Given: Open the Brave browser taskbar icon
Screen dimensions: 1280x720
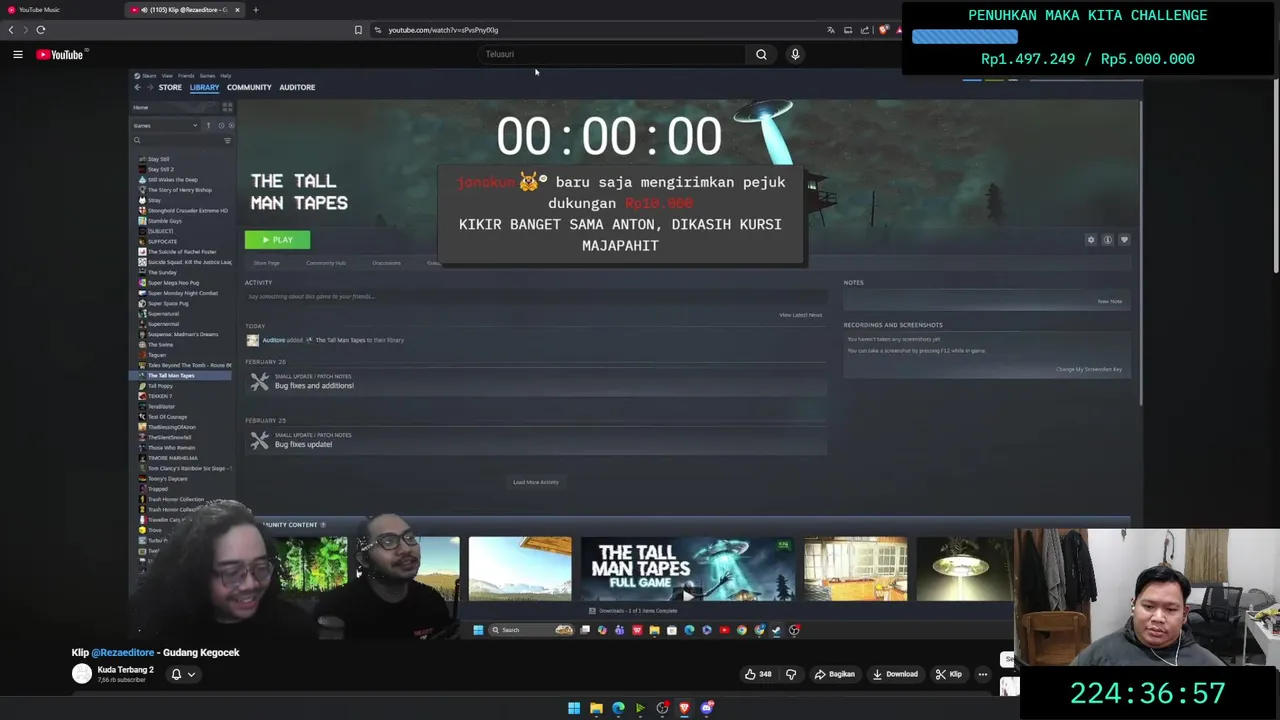Looking at the screenshot, I should click(x=684, y=708).
